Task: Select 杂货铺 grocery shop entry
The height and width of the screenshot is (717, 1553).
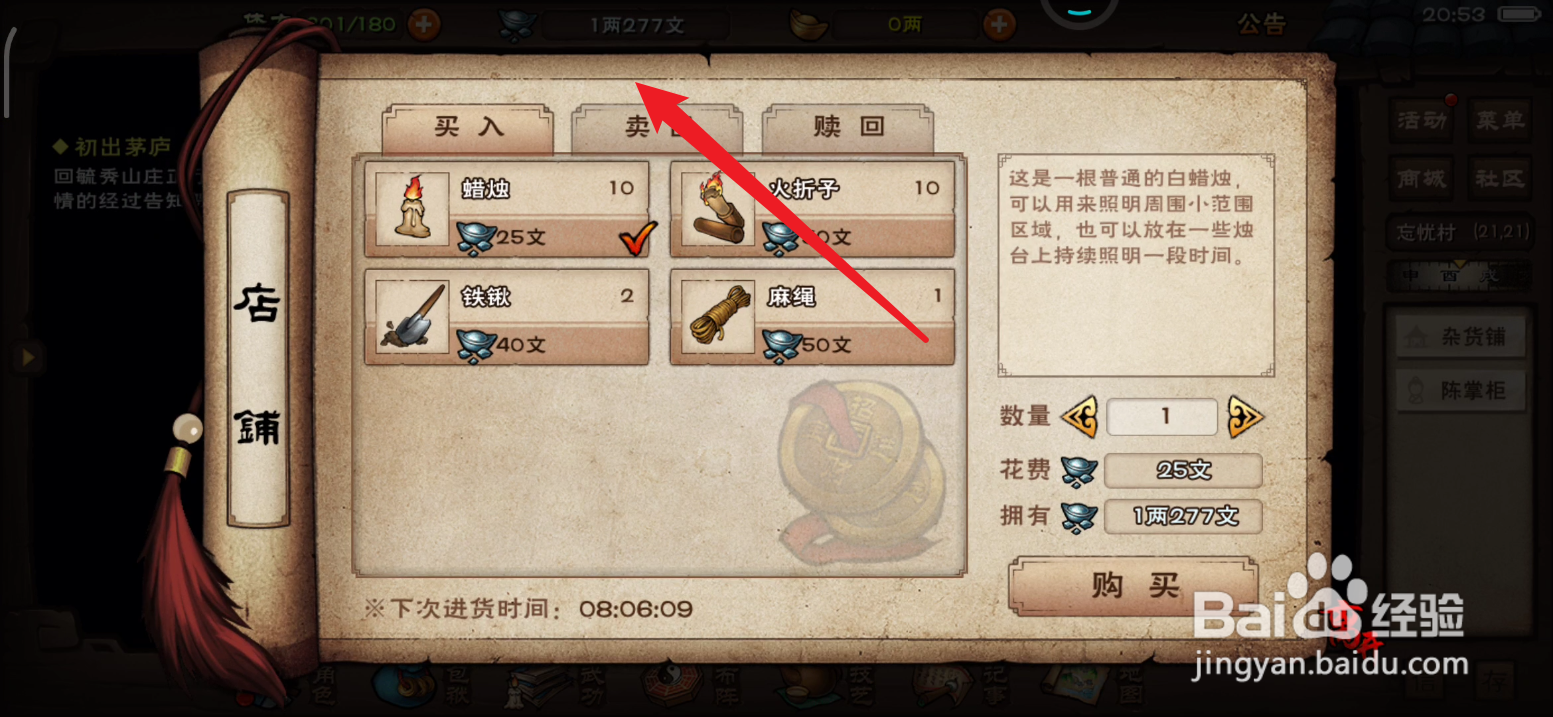Action: [1461, 337]
